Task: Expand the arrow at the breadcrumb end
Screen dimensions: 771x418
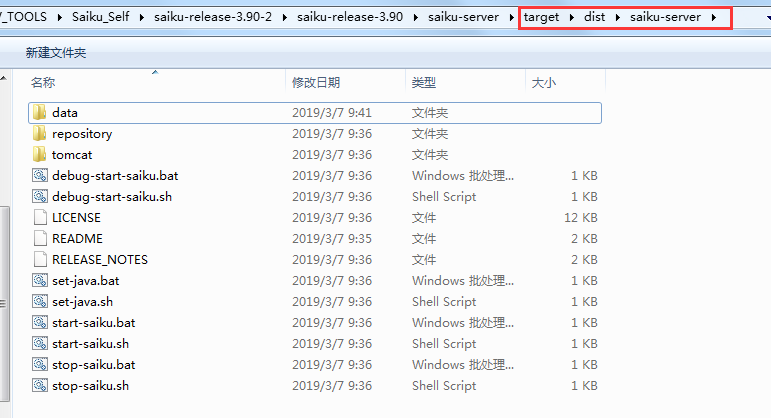Action: [x=713, y=17]
